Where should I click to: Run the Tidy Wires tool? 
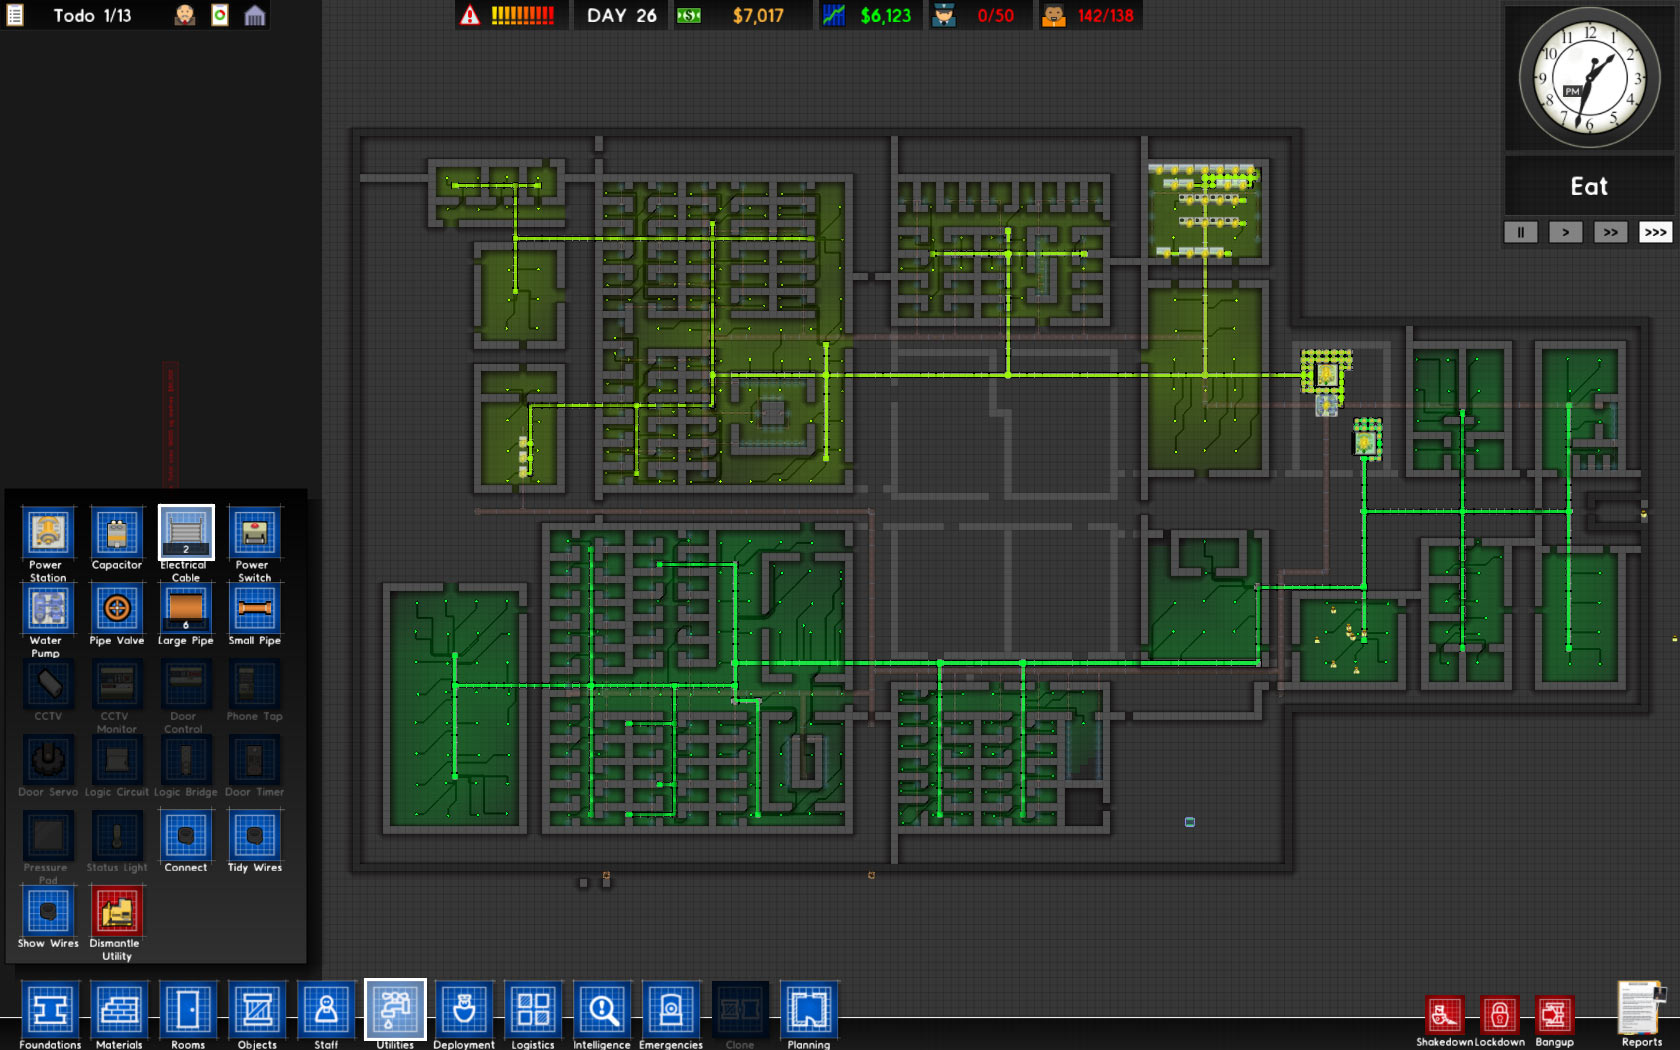click(255, 835)
